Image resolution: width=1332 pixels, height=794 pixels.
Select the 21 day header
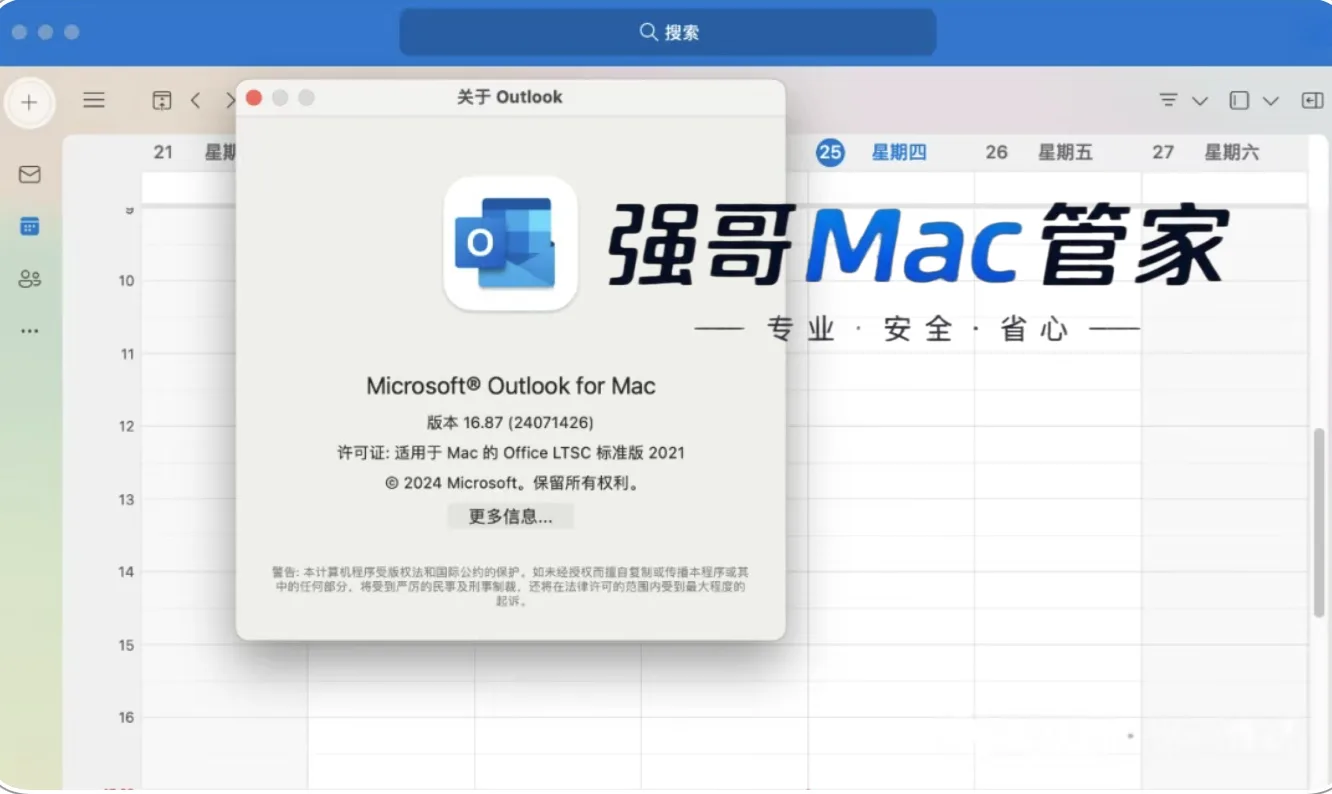pos(163,152)
